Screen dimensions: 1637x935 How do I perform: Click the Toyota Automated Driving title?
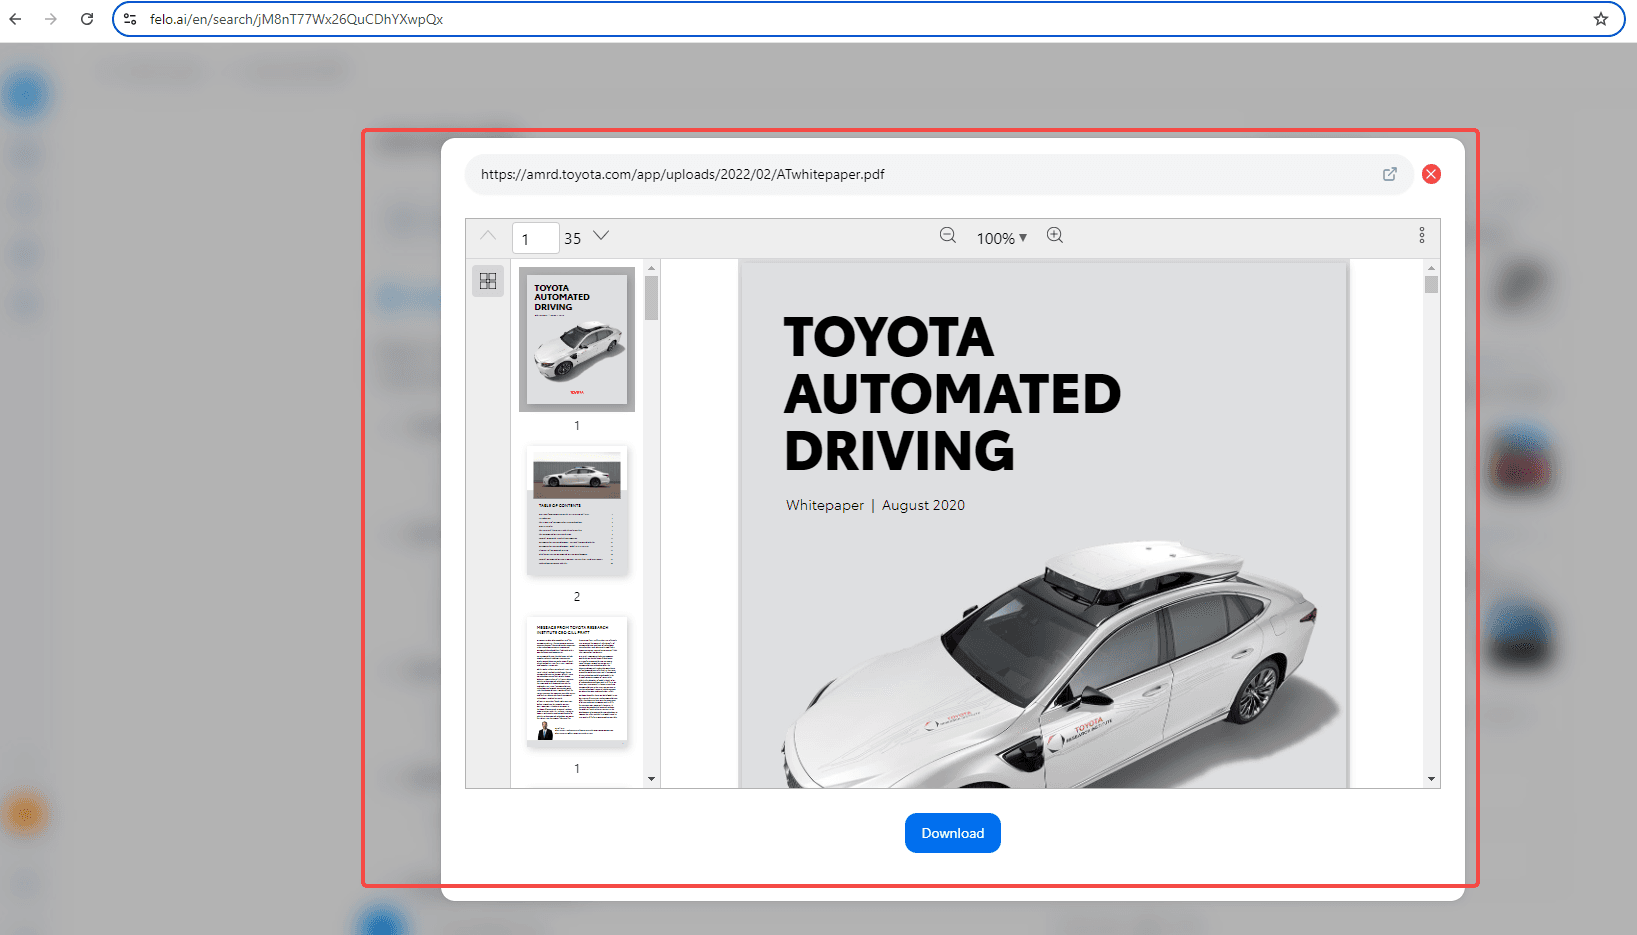pyautogui.click(x=952, y=393)
